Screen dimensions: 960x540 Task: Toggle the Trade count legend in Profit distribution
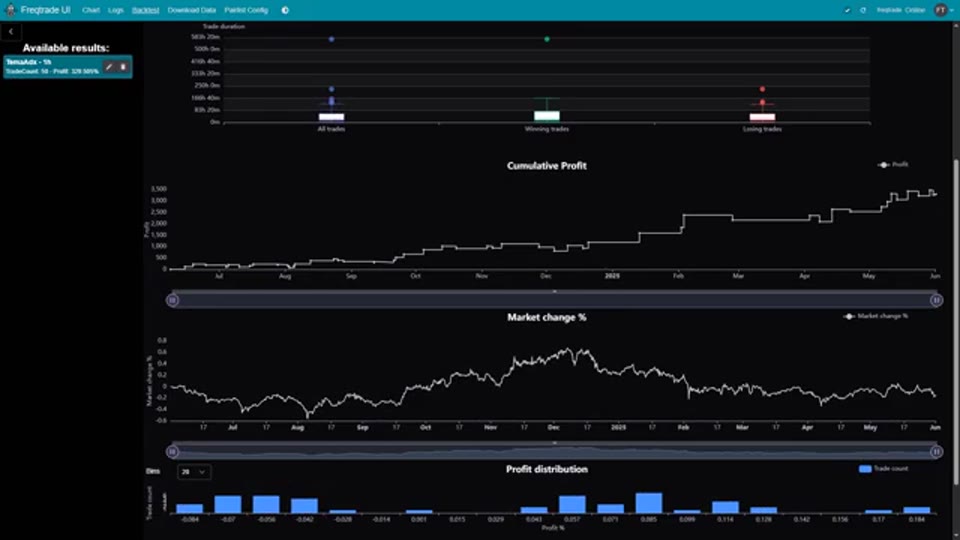coord(883,469)
